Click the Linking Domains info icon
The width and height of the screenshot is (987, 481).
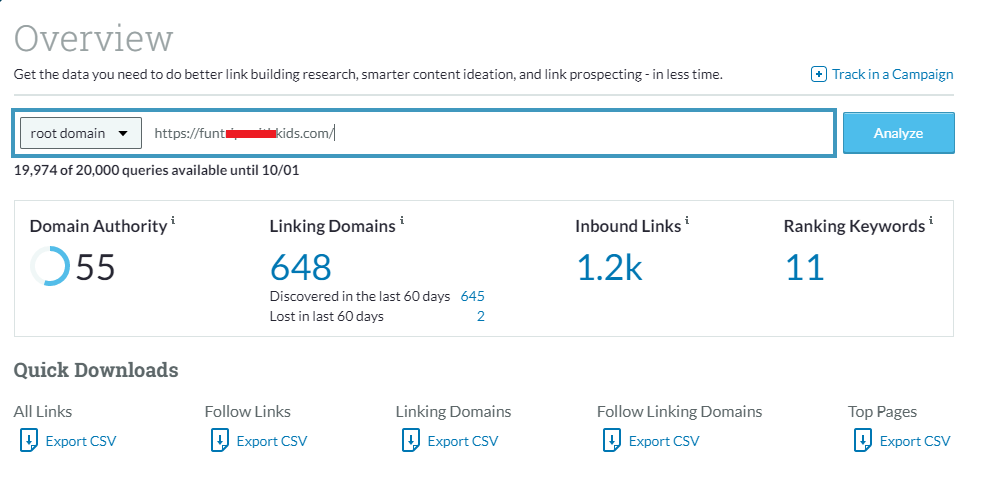[x=402, y=220]
